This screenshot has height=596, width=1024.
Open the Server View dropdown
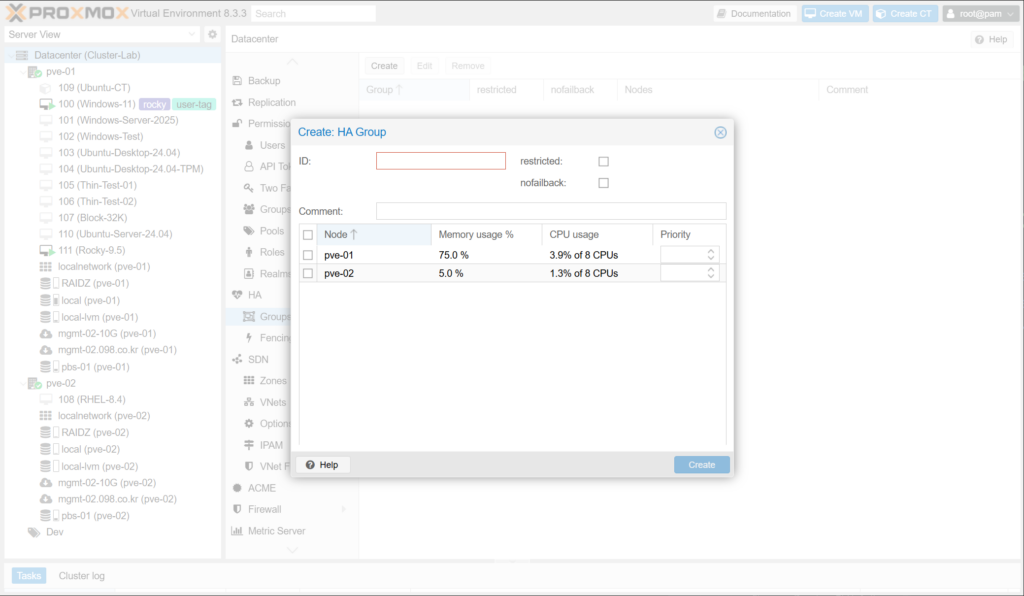193,35
